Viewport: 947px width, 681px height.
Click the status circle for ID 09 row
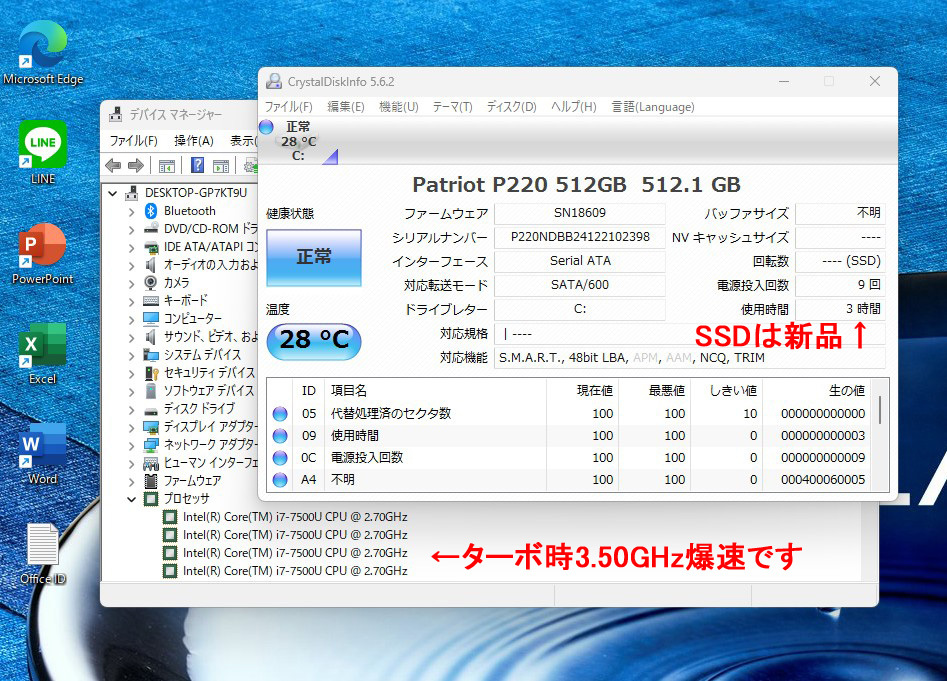[x=280, y=435]
